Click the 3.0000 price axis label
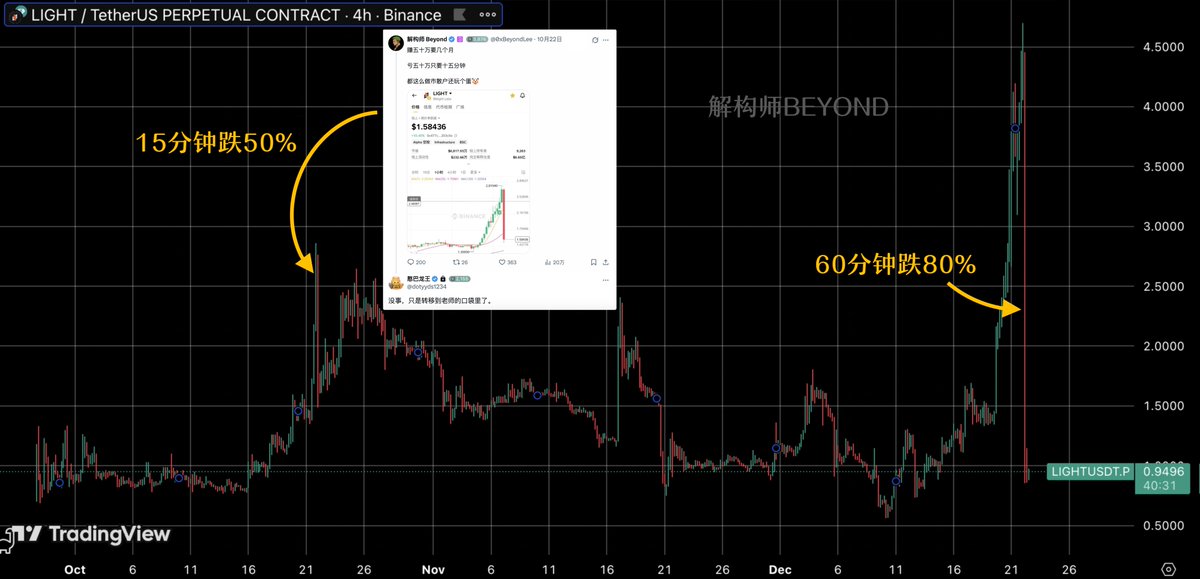The image size is (1200, 579). [1162, 226]
